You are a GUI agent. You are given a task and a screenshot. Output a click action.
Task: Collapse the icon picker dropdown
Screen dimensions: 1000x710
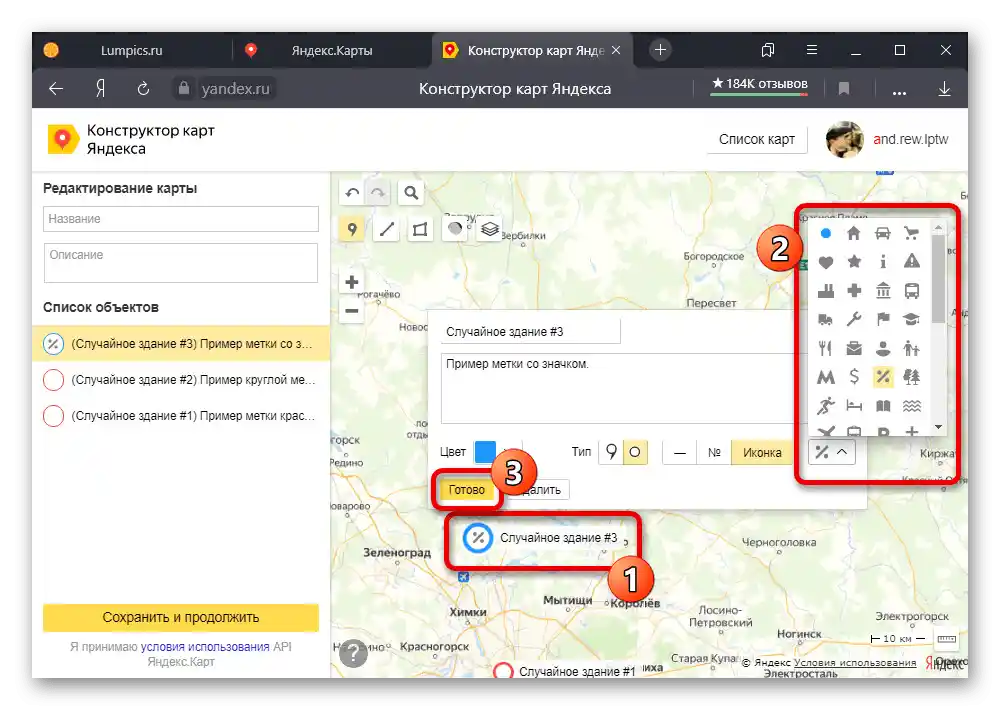click(832, 452)
